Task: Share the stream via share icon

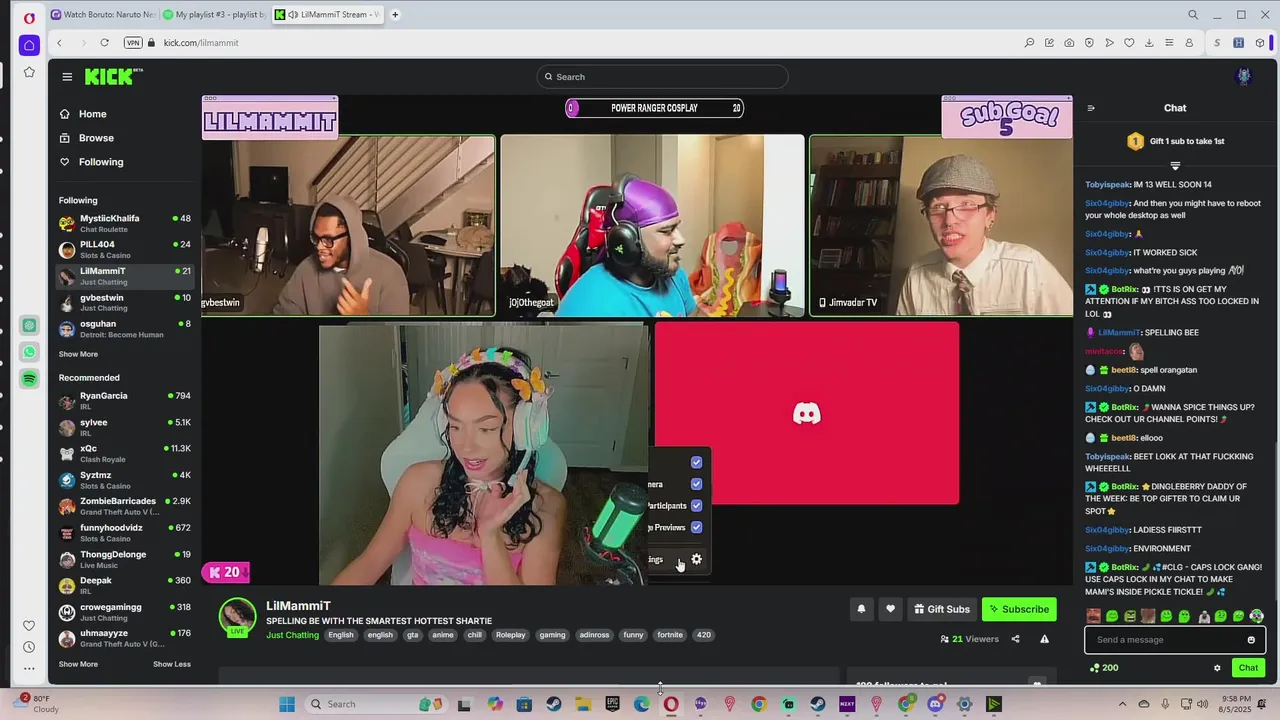Action: point(1015,639)
